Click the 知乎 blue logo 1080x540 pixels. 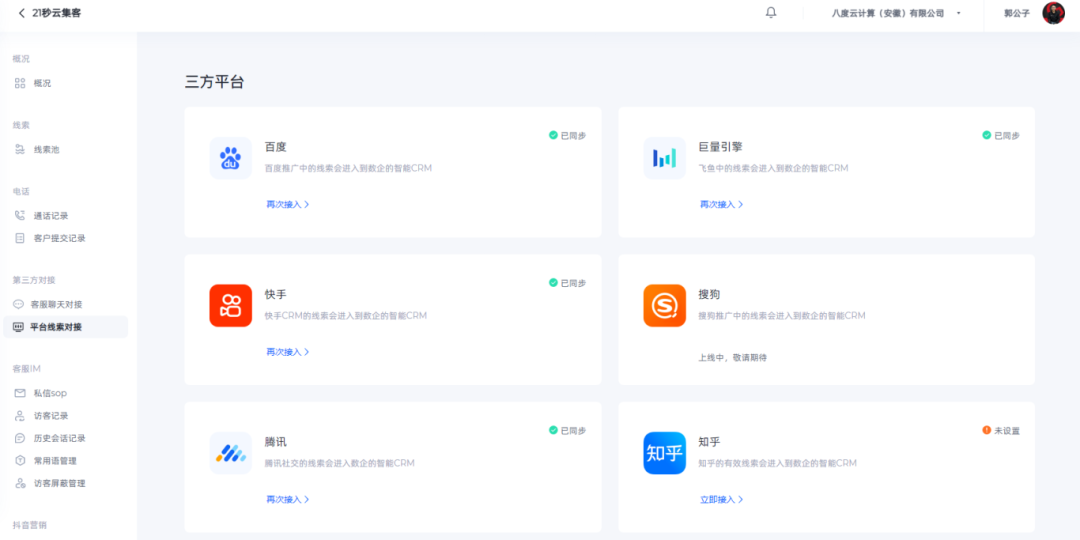665,453
